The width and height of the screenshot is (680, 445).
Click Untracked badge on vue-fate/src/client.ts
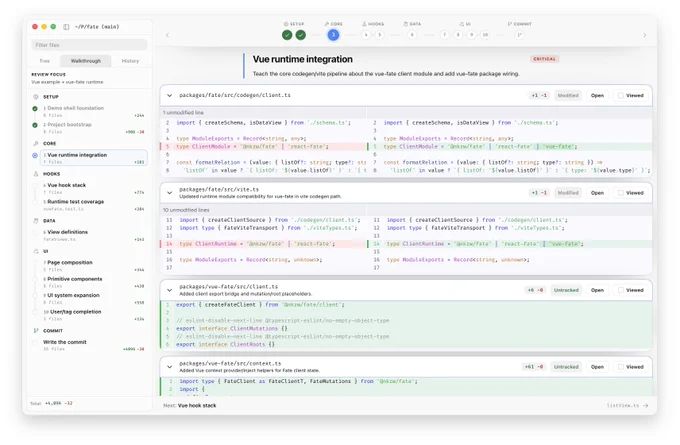566,290
